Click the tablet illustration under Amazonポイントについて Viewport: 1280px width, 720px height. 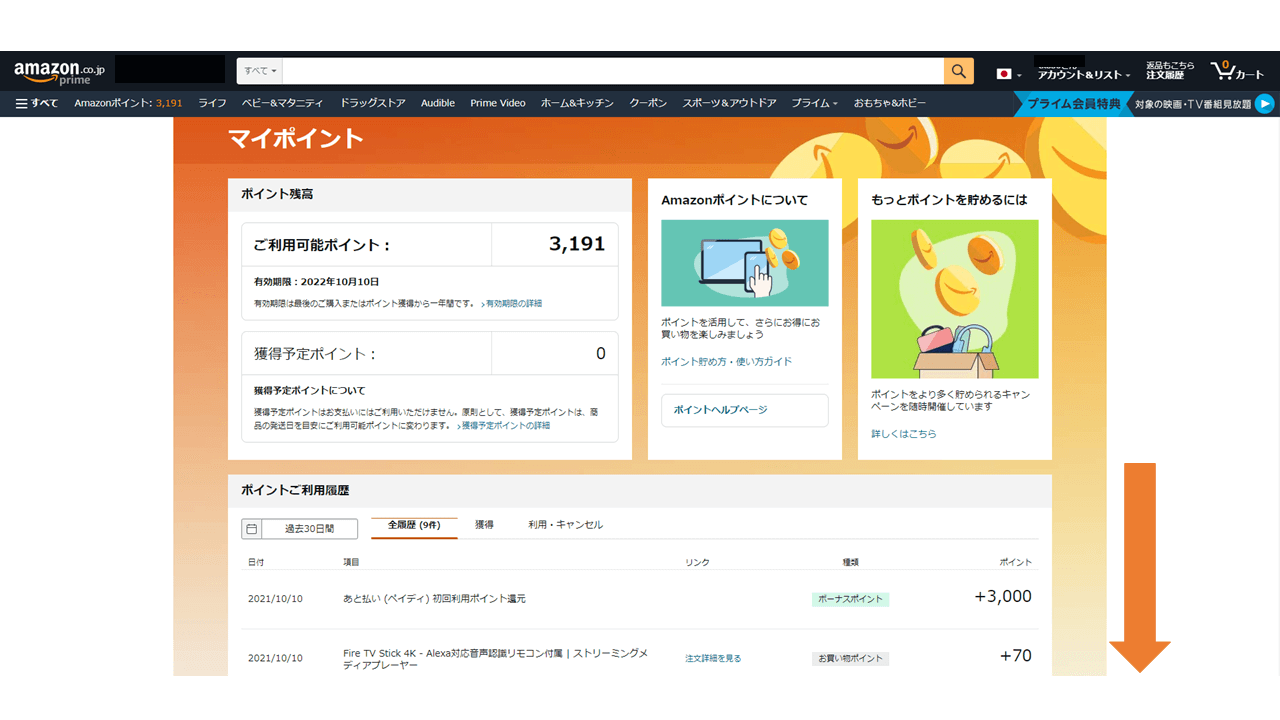click(x=744, y=263)
